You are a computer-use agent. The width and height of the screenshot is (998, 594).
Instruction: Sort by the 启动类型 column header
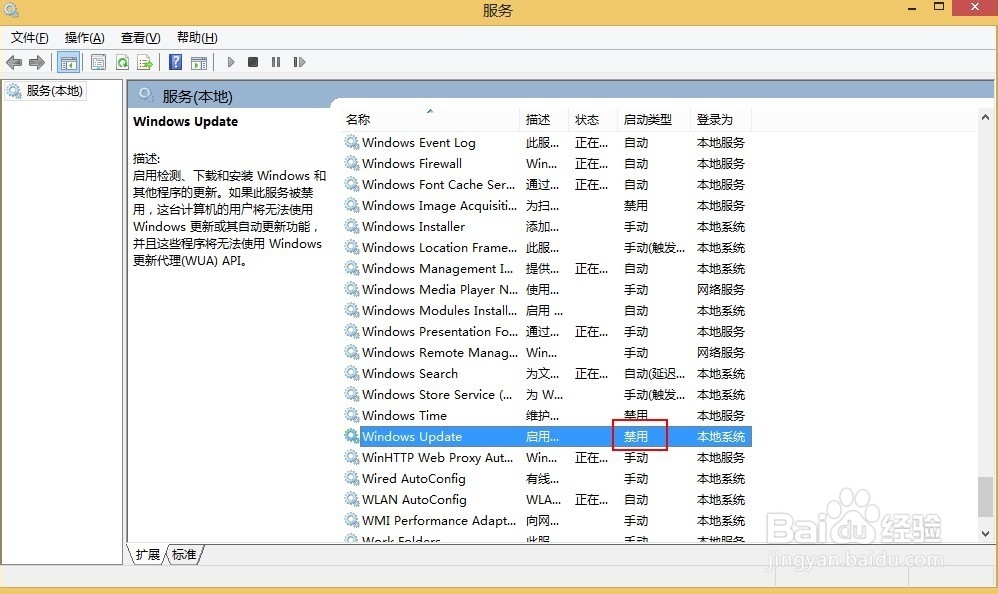point(654,120)
